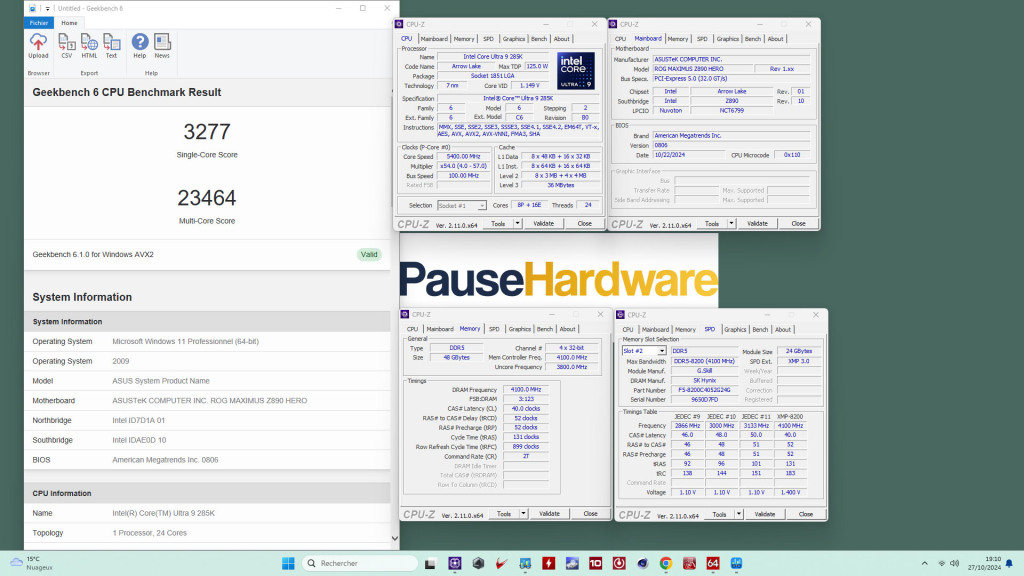Image resolution: width=1024 pixels, height=576 pixels.
Task: Open the weather widget showing 15°C
Action: pyautogui.click(x=31, y=564)
